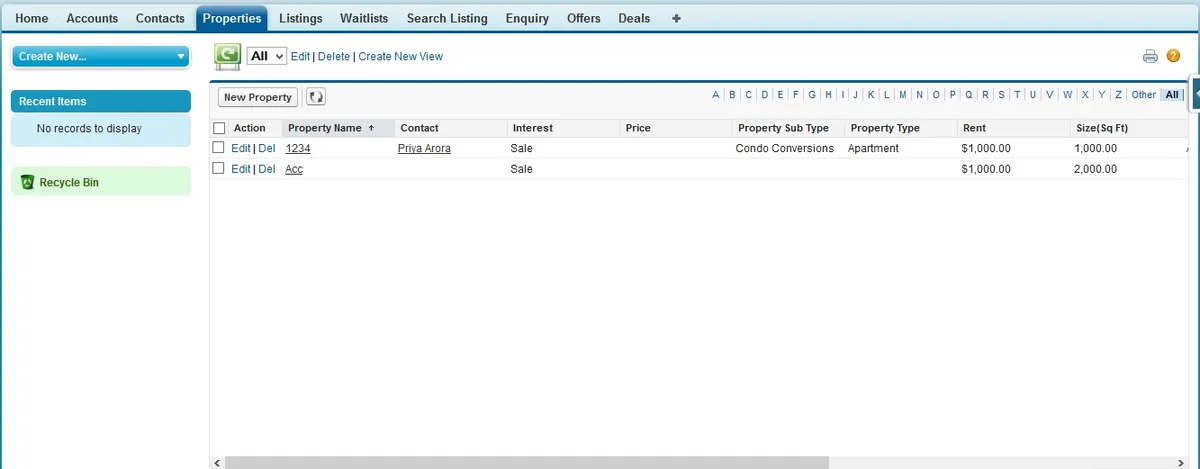Click the Recycle Bin icon

(27, 182)
